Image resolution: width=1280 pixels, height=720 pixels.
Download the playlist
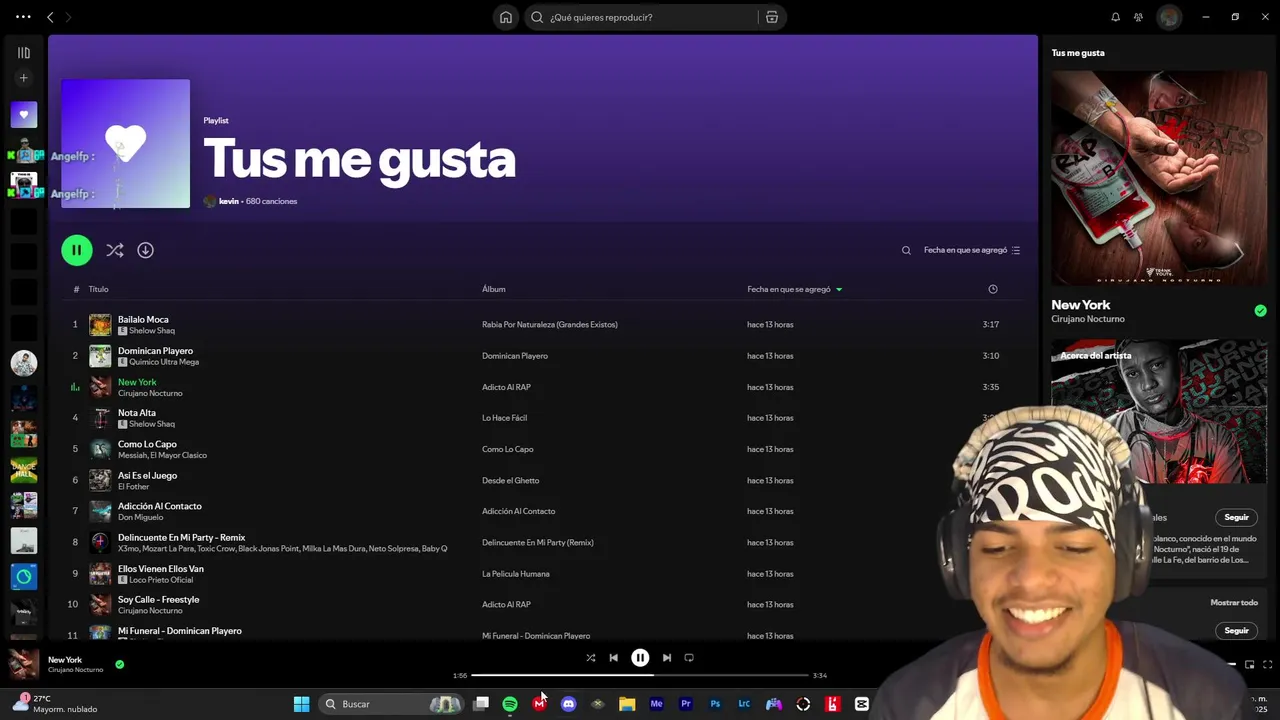[145, 250]
